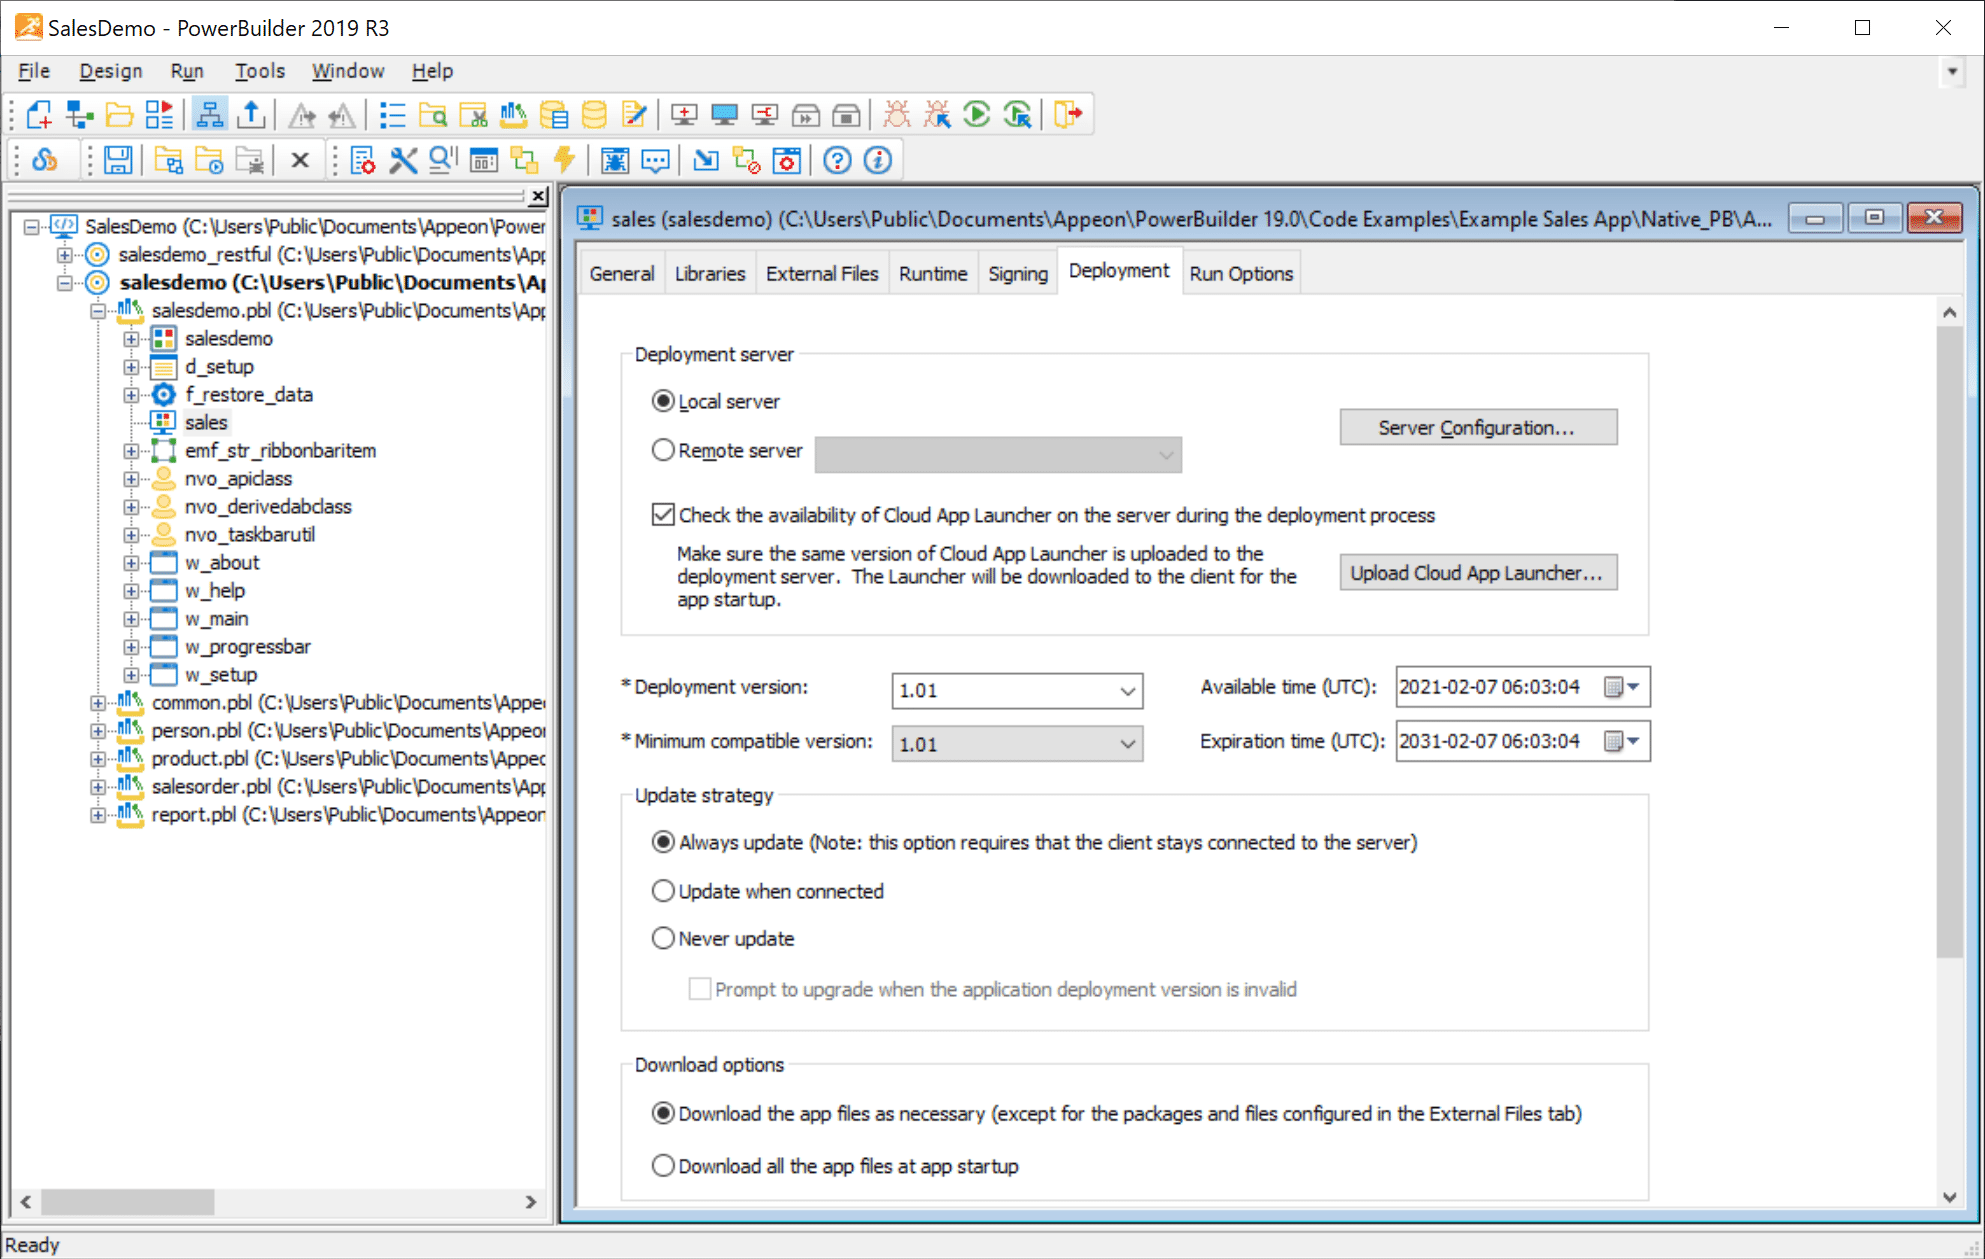Select the f_restore_data function in tree
The image size is (1985, 1259).
[x=248, y=395]
